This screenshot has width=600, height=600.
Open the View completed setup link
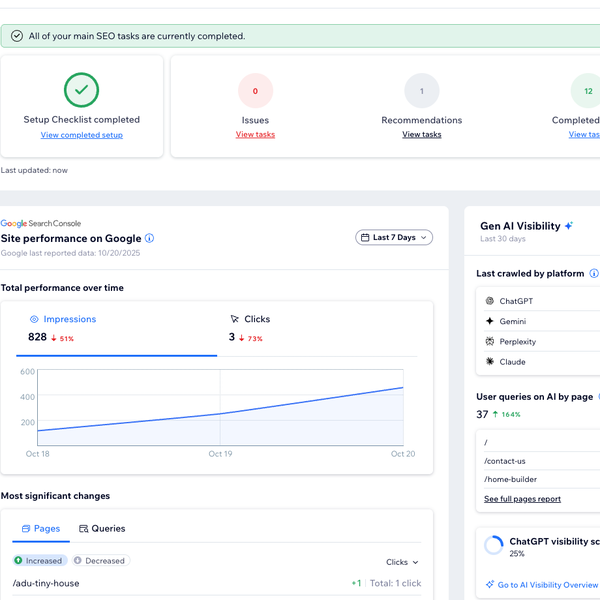[82, 135]
